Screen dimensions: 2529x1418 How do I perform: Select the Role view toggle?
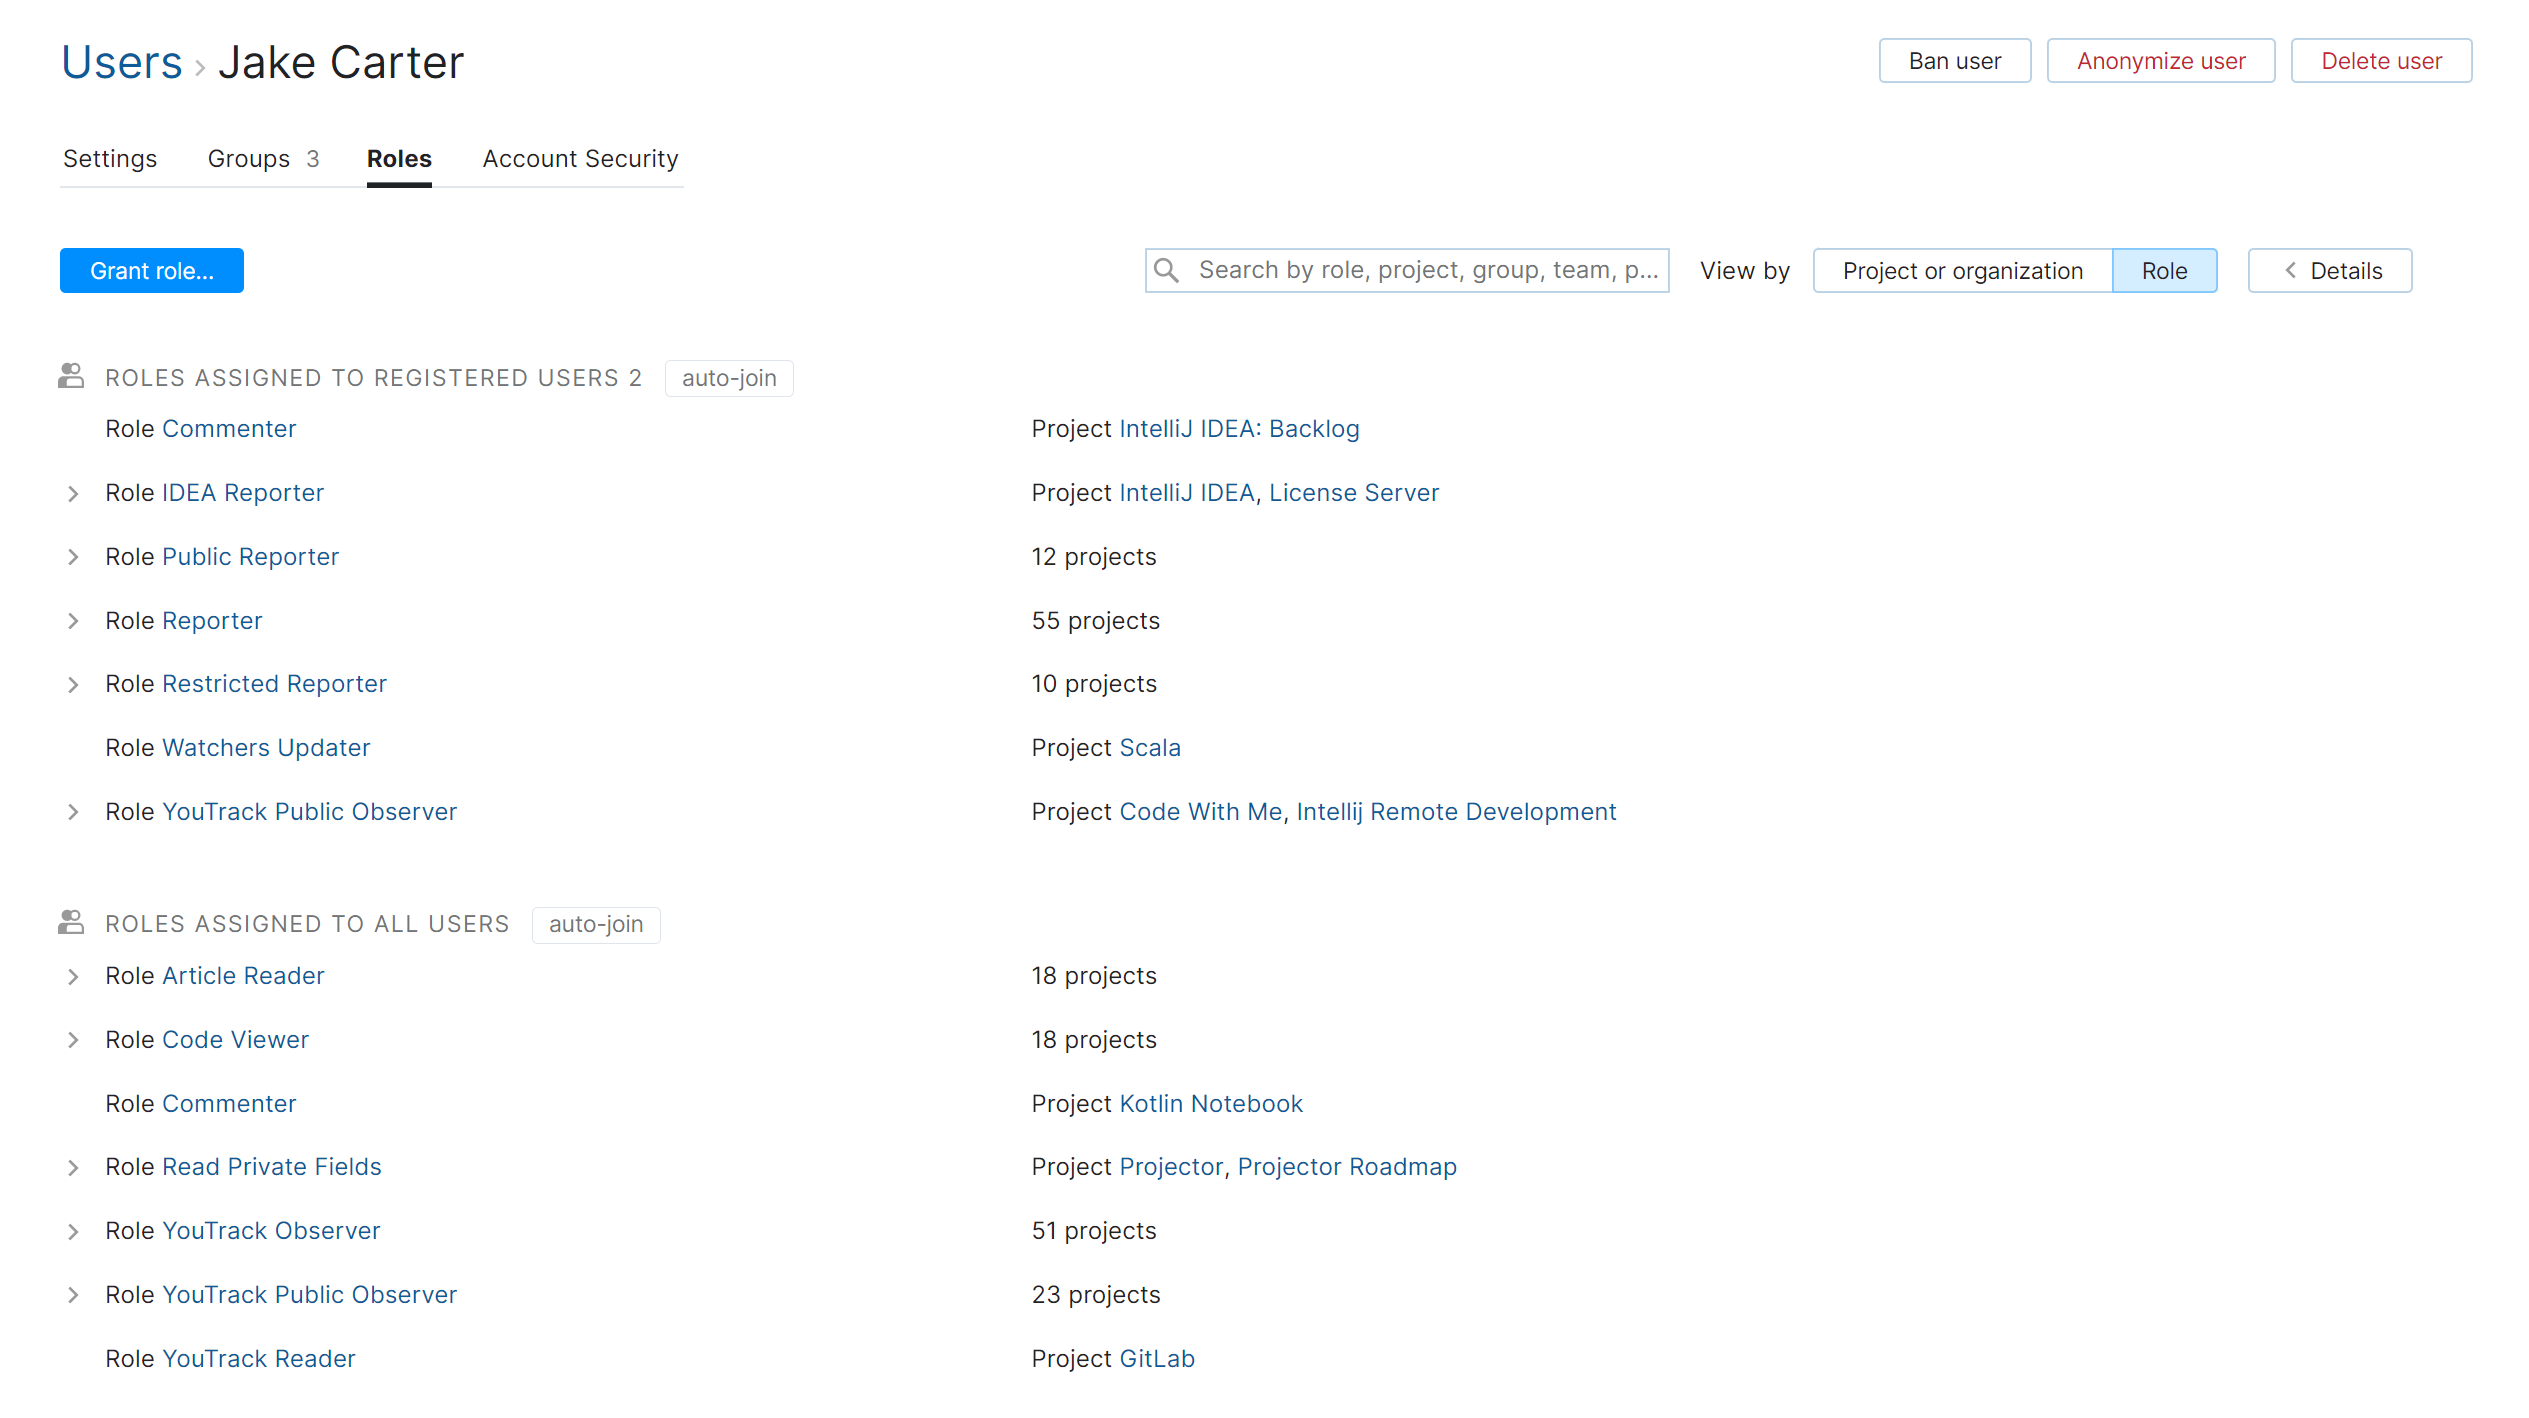[x=2164, y=270]
